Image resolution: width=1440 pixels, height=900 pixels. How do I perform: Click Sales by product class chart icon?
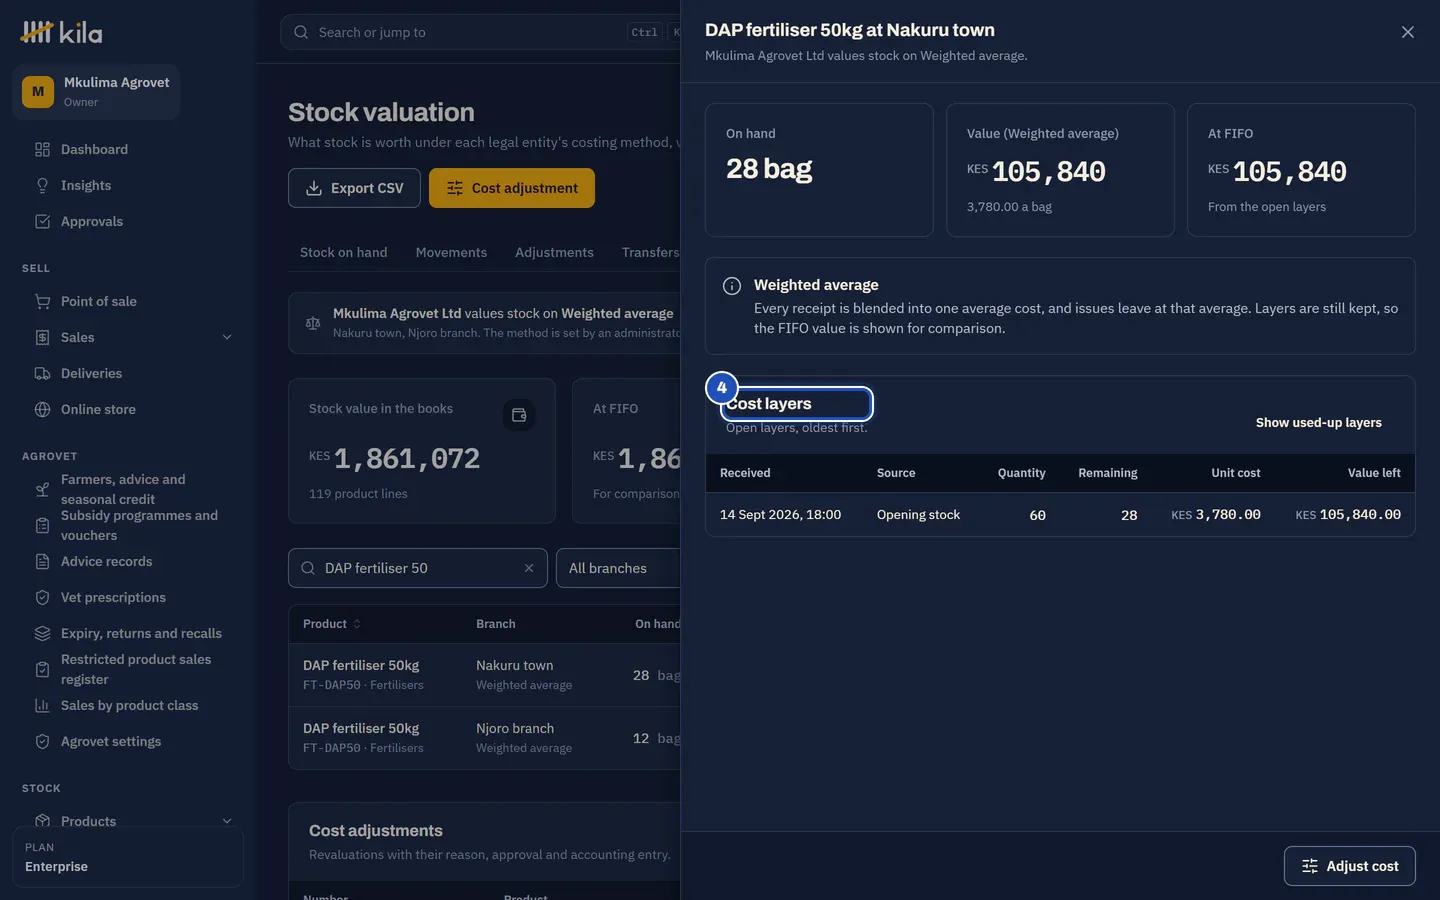pos(42,706)
